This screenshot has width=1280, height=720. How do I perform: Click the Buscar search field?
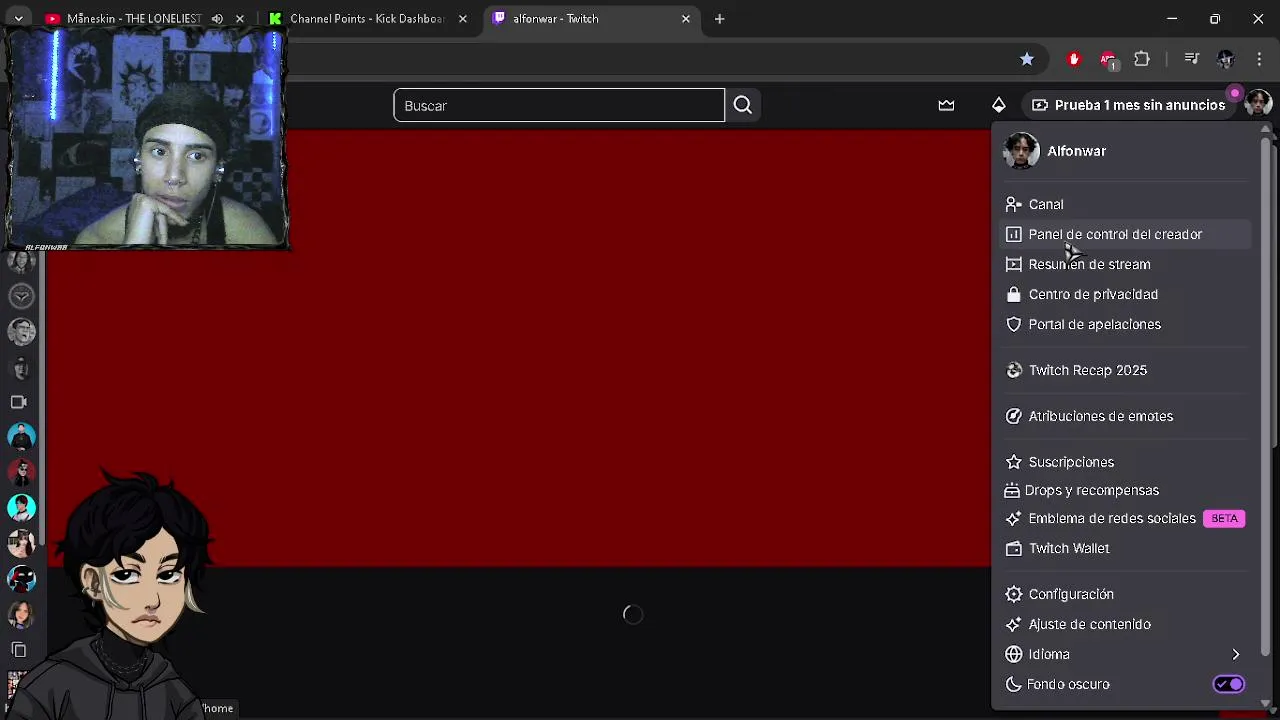click(x=559, y=105)
